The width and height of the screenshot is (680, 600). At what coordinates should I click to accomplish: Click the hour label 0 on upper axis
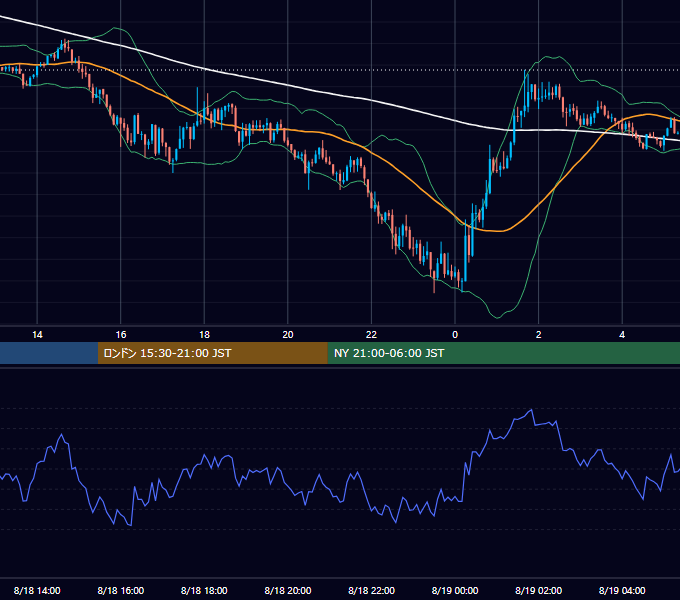455,335
